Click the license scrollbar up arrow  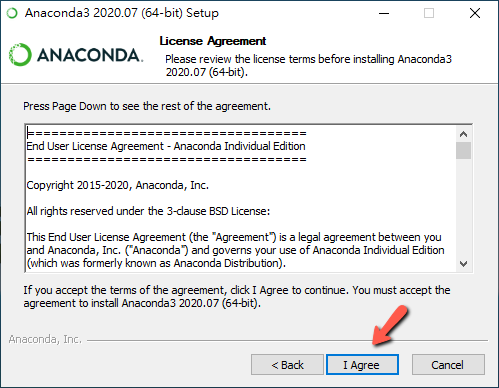(463, 134)
